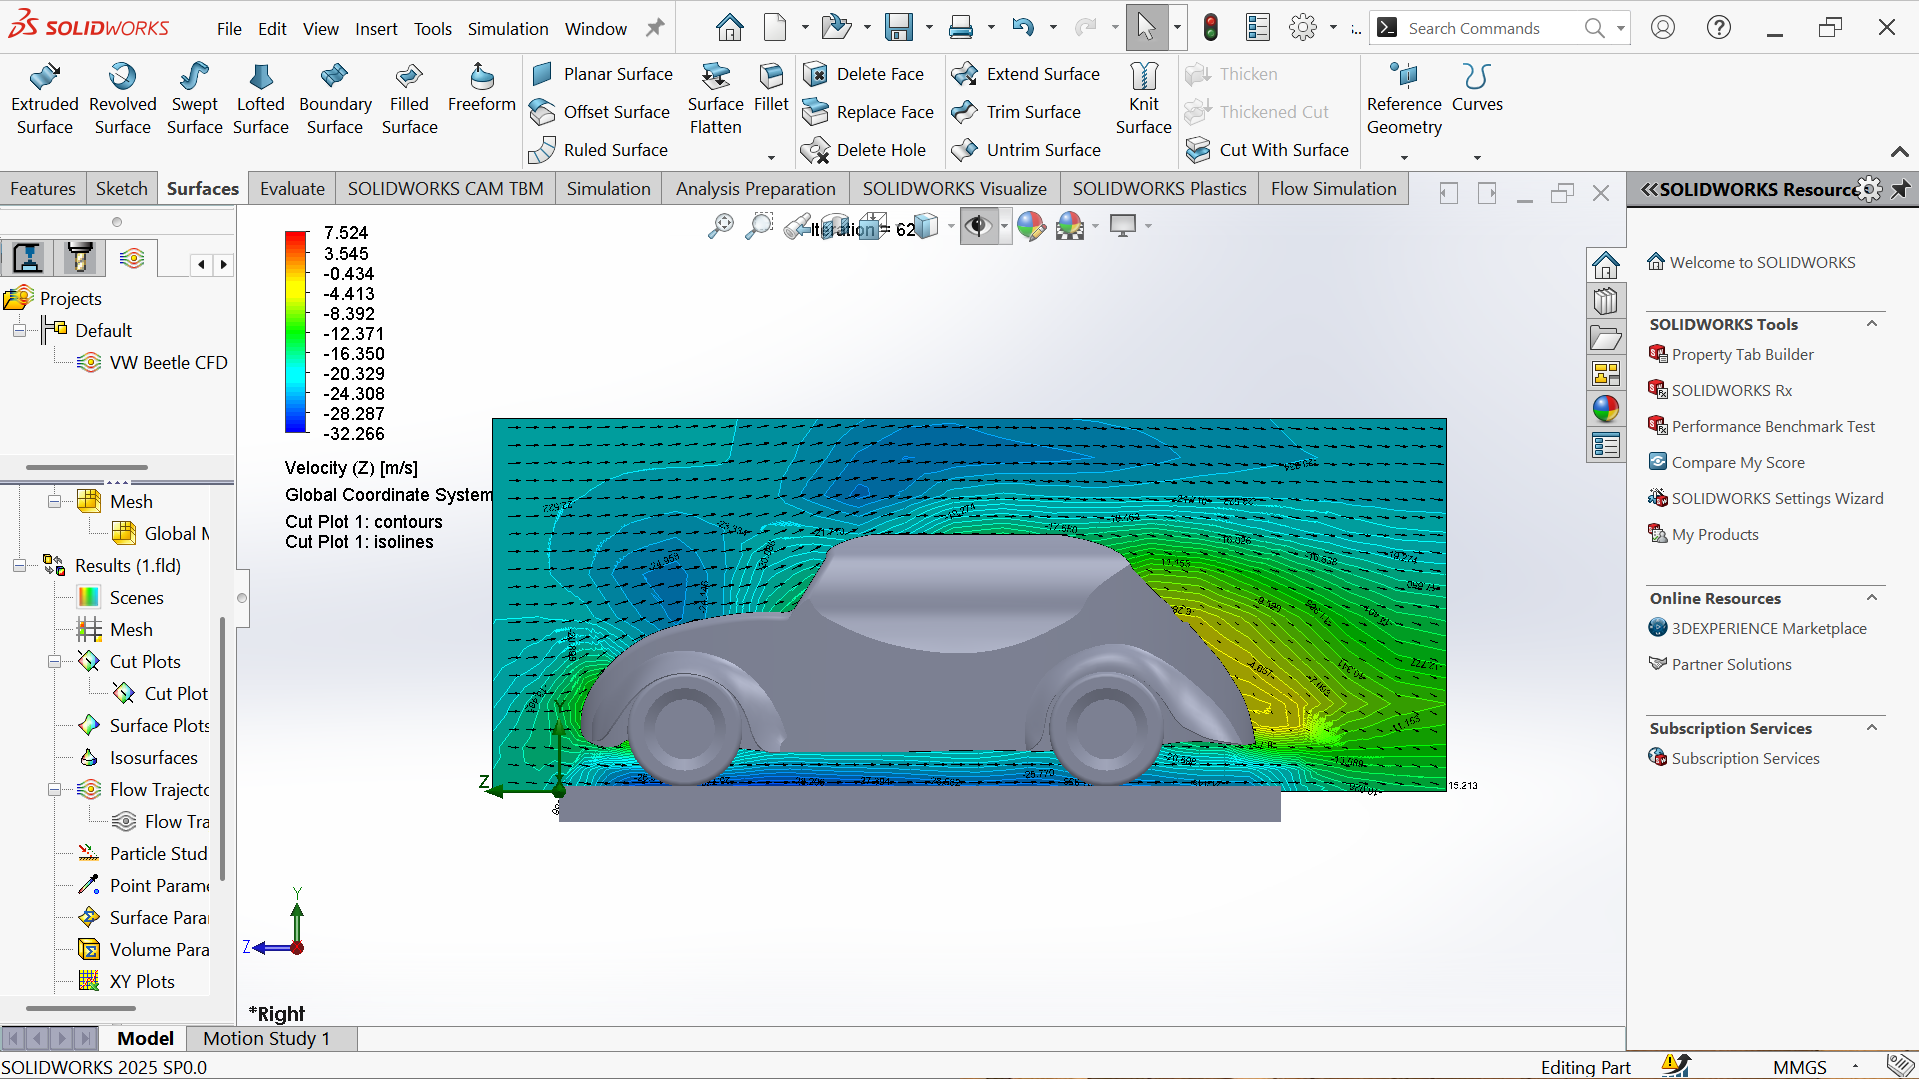Pin the menu bar with pushpin

point(655,28)
